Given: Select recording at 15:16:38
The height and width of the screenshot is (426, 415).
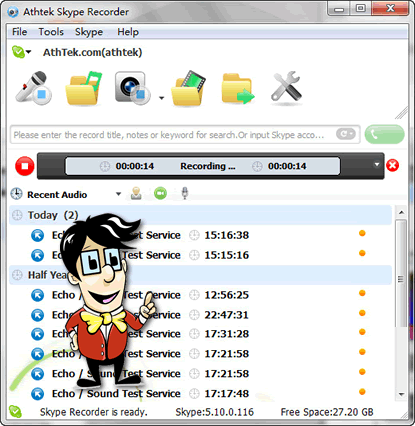Looking at the screenshot, I should click(200, 235).
